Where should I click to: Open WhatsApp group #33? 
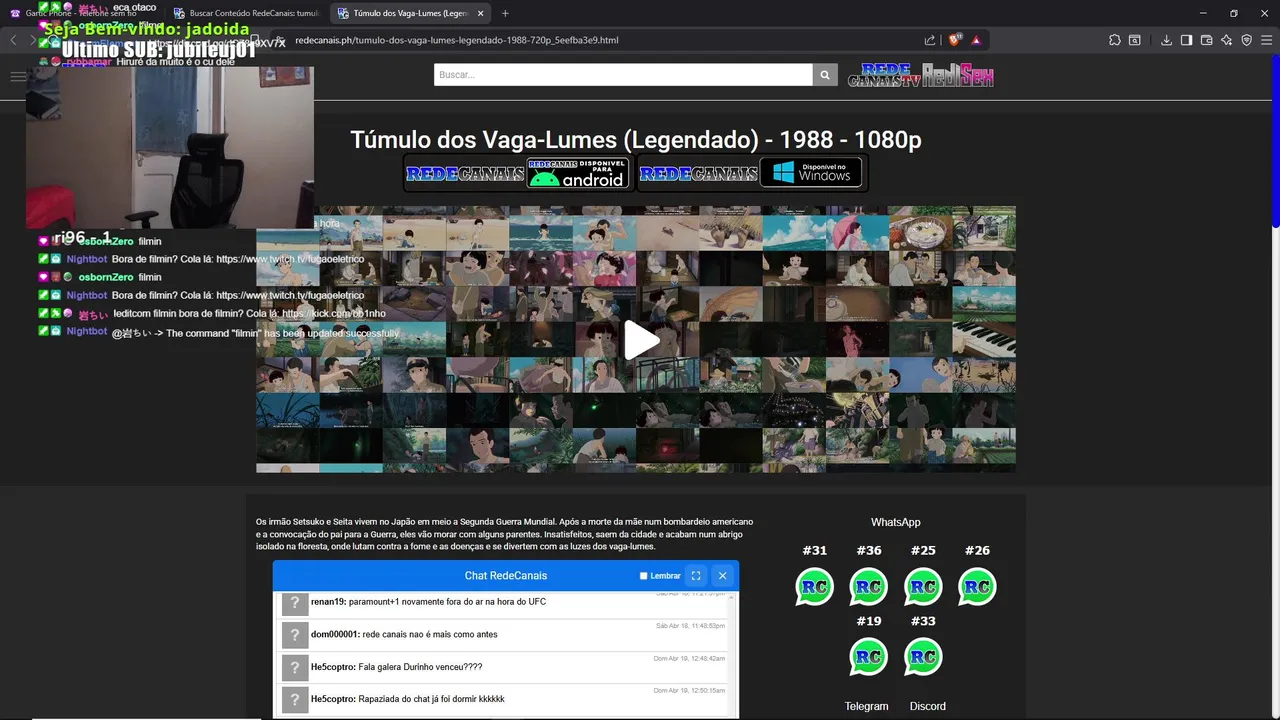[923, 658]
